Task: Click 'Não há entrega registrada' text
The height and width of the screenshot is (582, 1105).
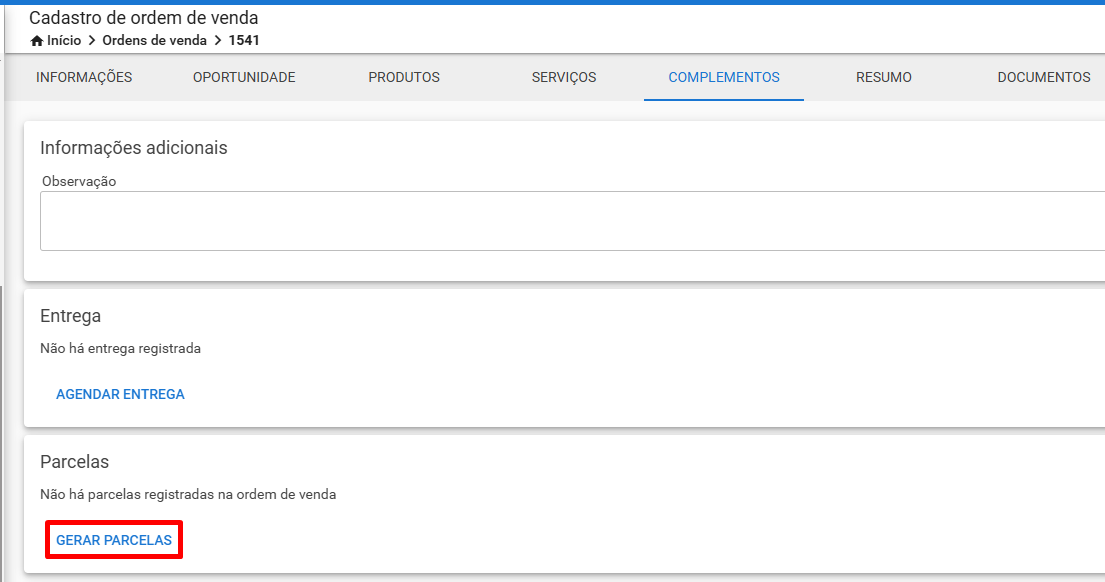Action: pos(121,349)
